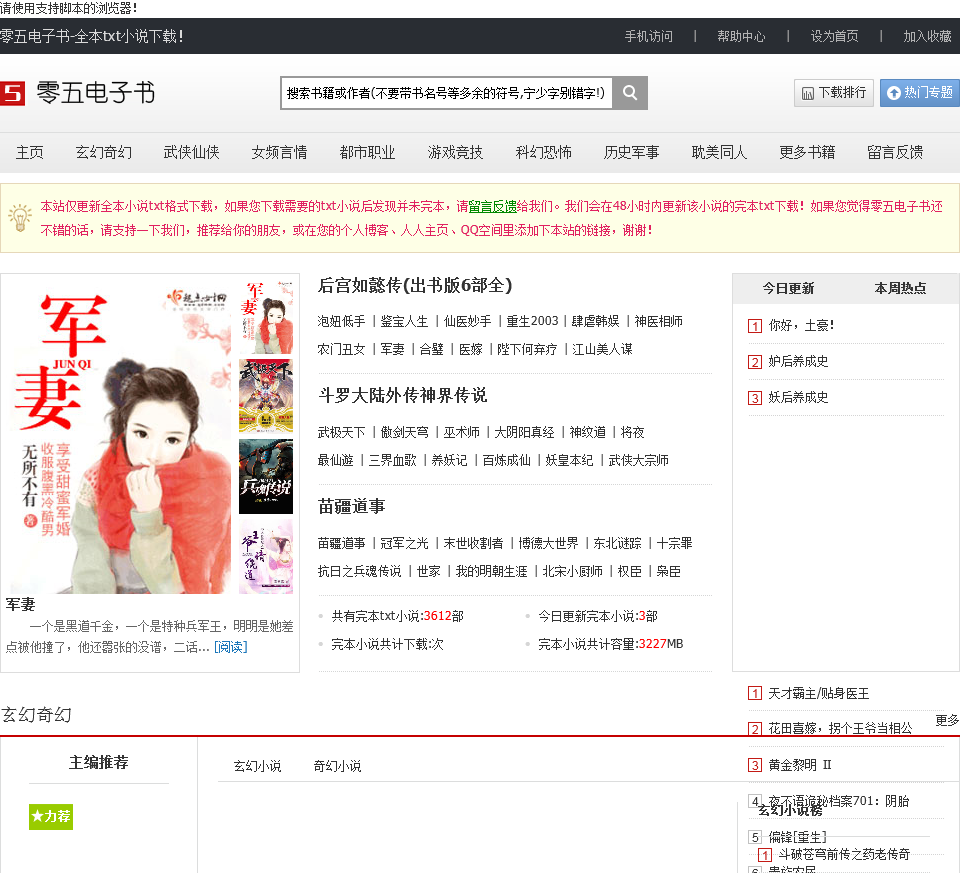Click 陛下何弃疗 book link
The image size is (960, 873).
[527, 350]
